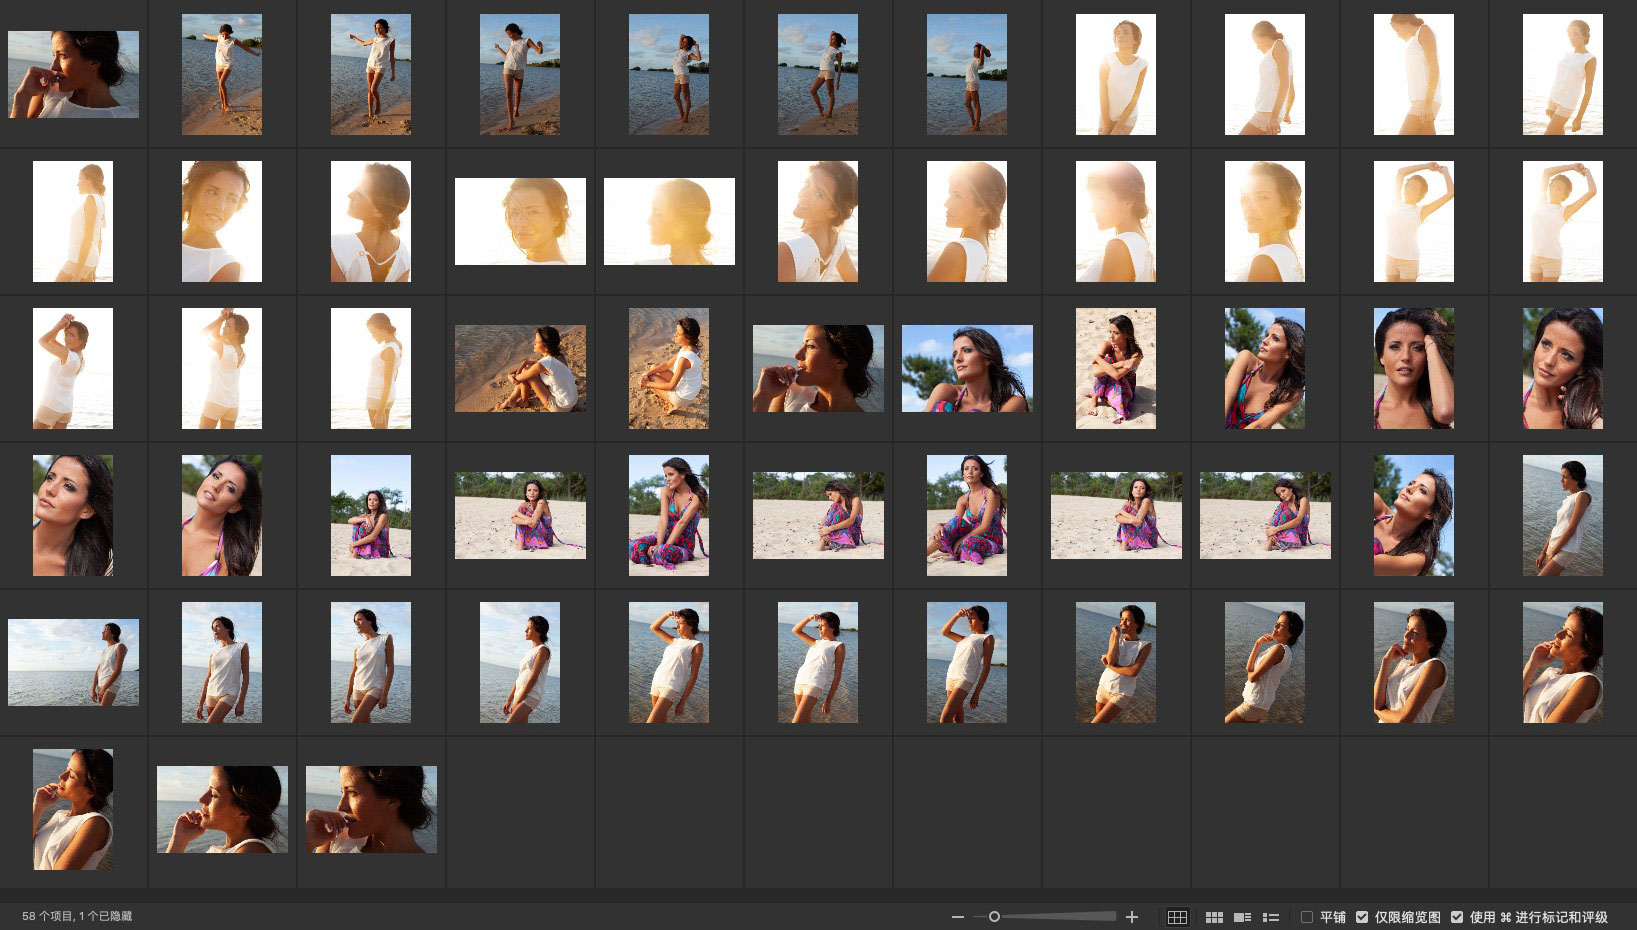Select landscape photo of woman sitting by water ripples

[520, 368]
